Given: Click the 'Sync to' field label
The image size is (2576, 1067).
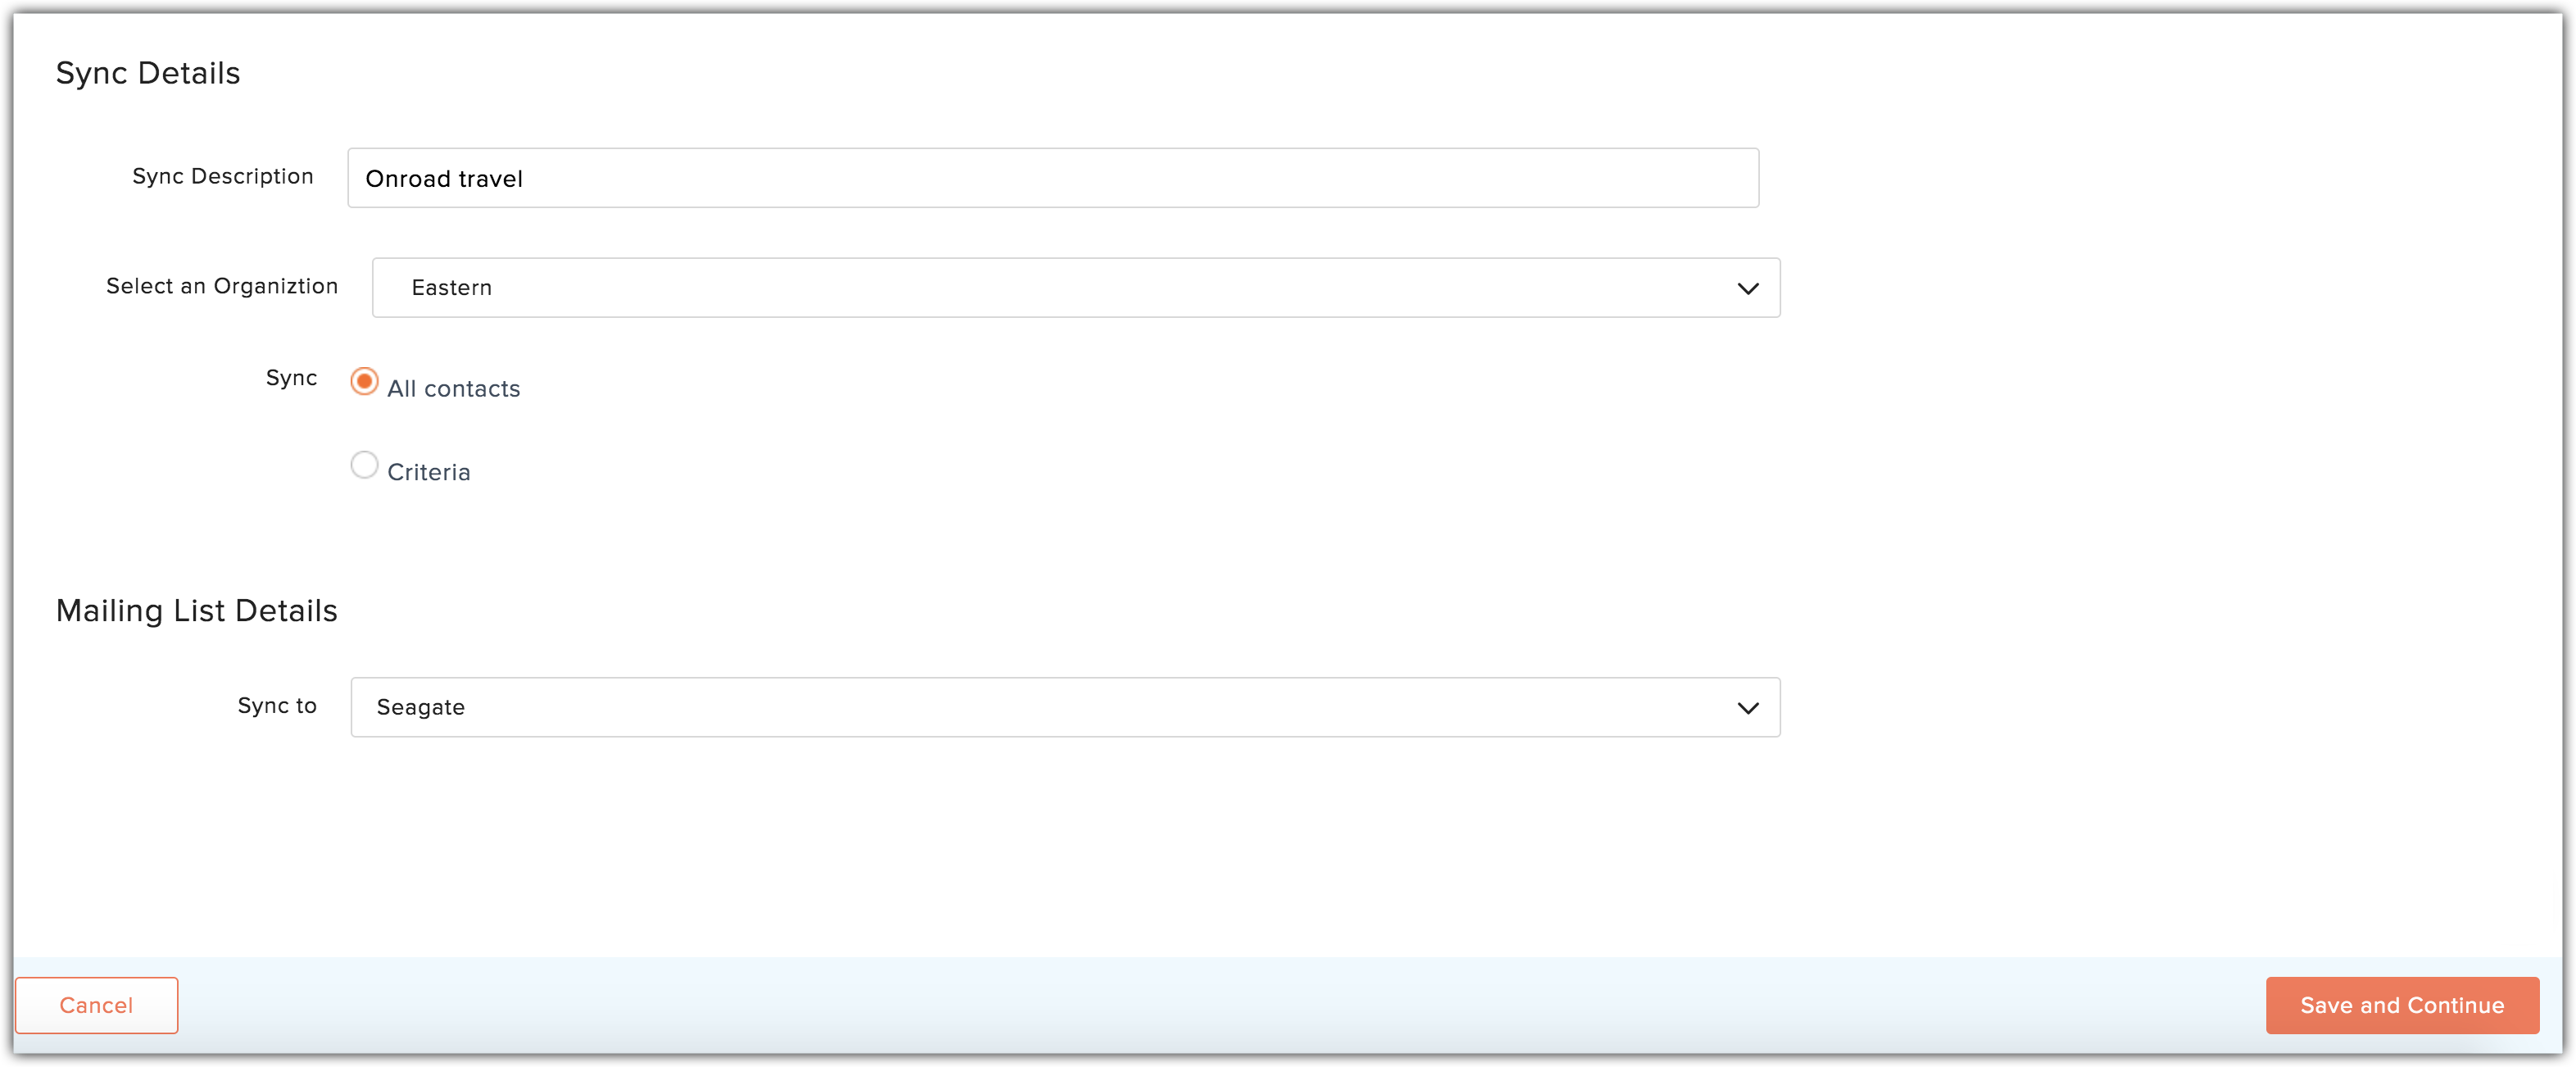Looking at the screenshot, I should [277, 706].
